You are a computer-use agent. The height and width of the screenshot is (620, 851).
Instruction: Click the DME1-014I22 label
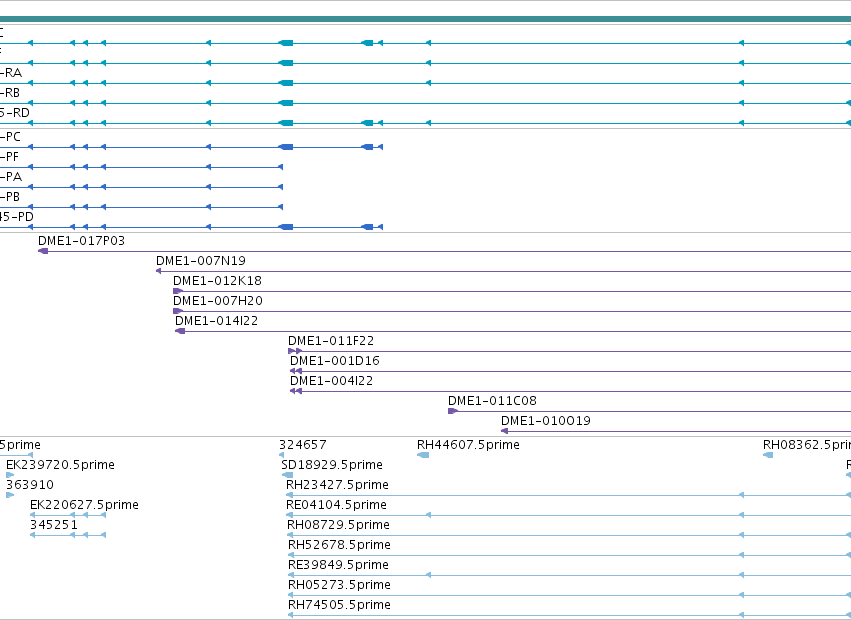coord(217,321)
